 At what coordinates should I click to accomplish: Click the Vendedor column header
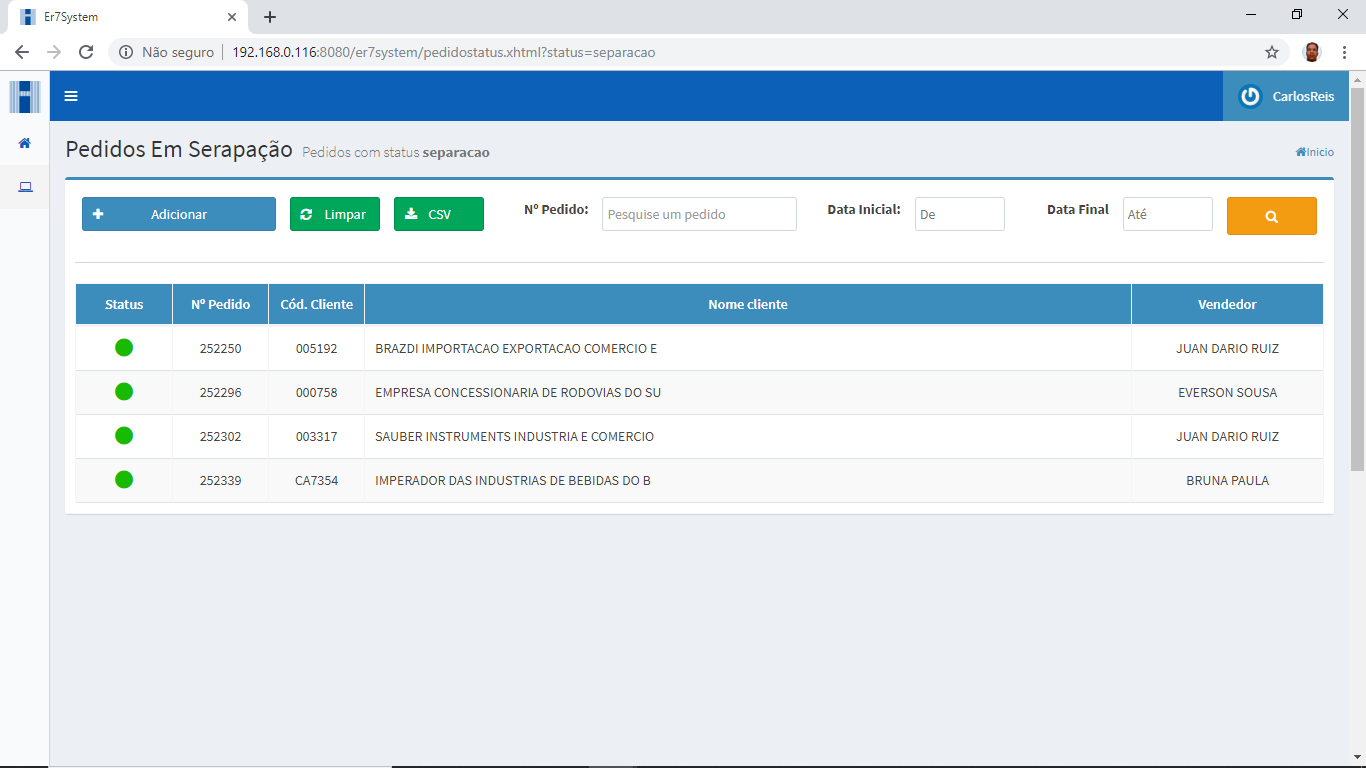[1227, 304]
